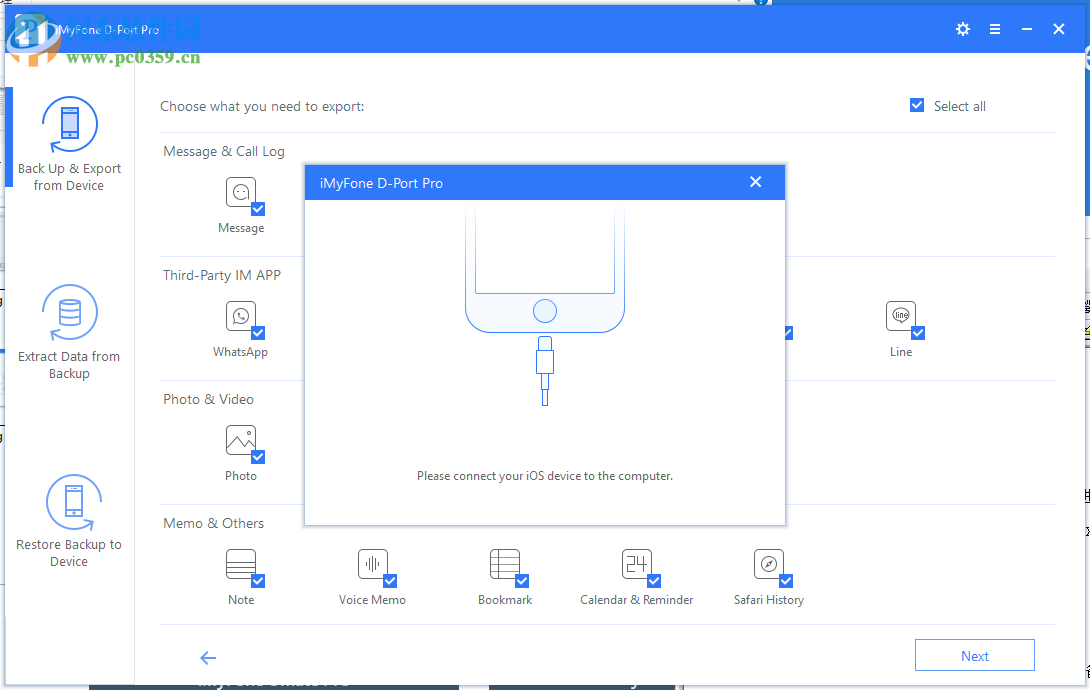Viewport: 1090px width, 690px height.
Task: Click the Photo type icon
Action: [241, 440]
